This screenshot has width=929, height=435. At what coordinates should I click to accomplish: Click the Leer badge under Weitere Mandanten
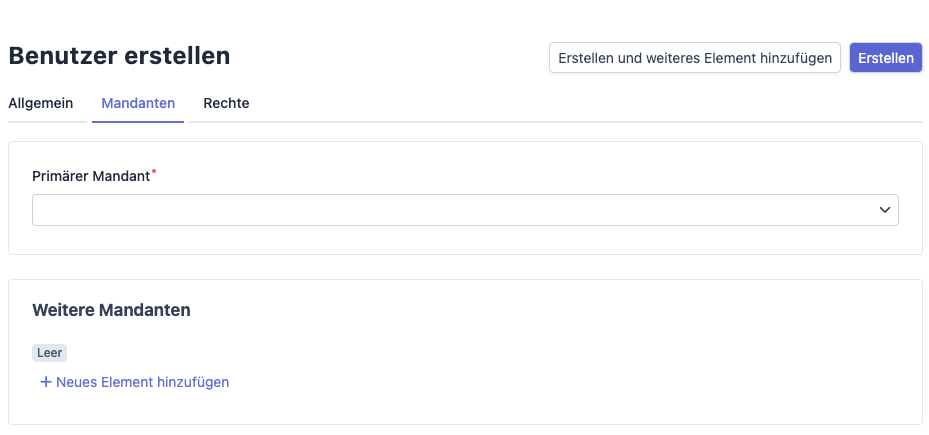[x=49, y=353]
